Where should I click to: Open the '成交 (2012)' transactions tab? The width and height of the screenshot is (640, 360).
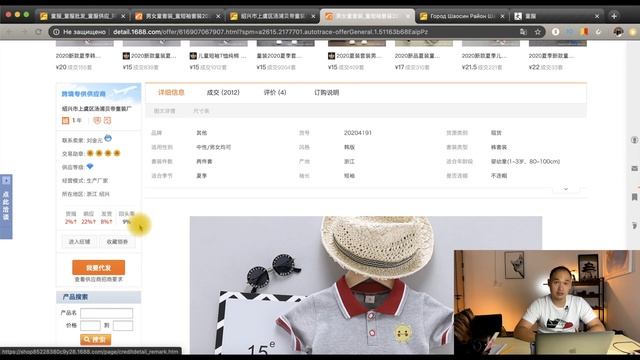(x=223, y=93)
